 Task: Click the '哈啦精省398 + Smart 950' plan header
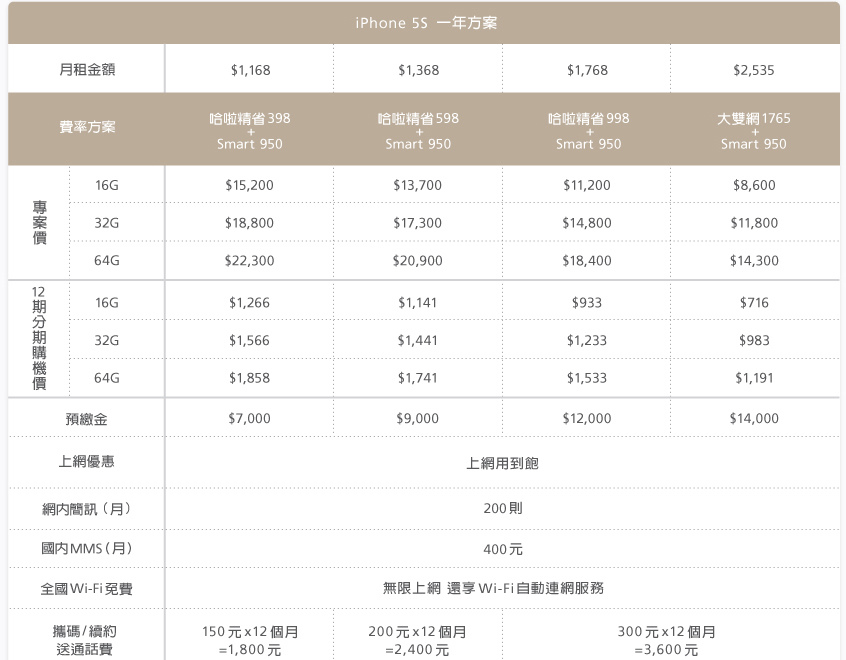tap(250, 131)
